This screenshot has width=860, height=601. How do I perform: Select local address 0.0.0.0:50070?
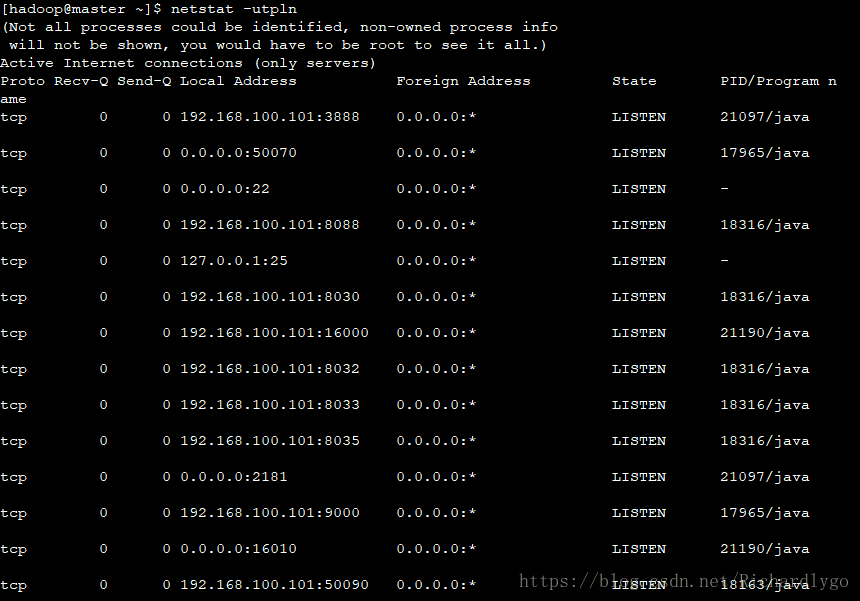click(x=239, y=153)
